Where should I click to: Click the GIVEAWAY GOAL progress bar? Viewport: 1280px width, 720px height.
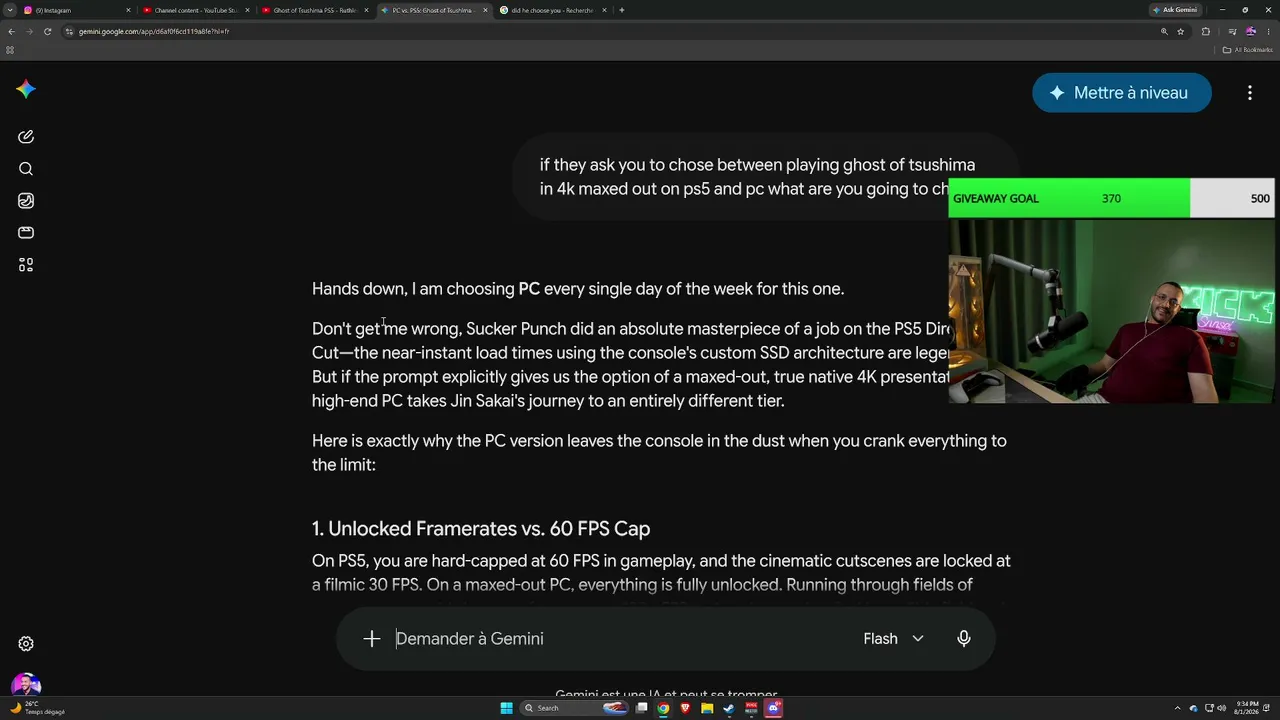point(1111,198)
